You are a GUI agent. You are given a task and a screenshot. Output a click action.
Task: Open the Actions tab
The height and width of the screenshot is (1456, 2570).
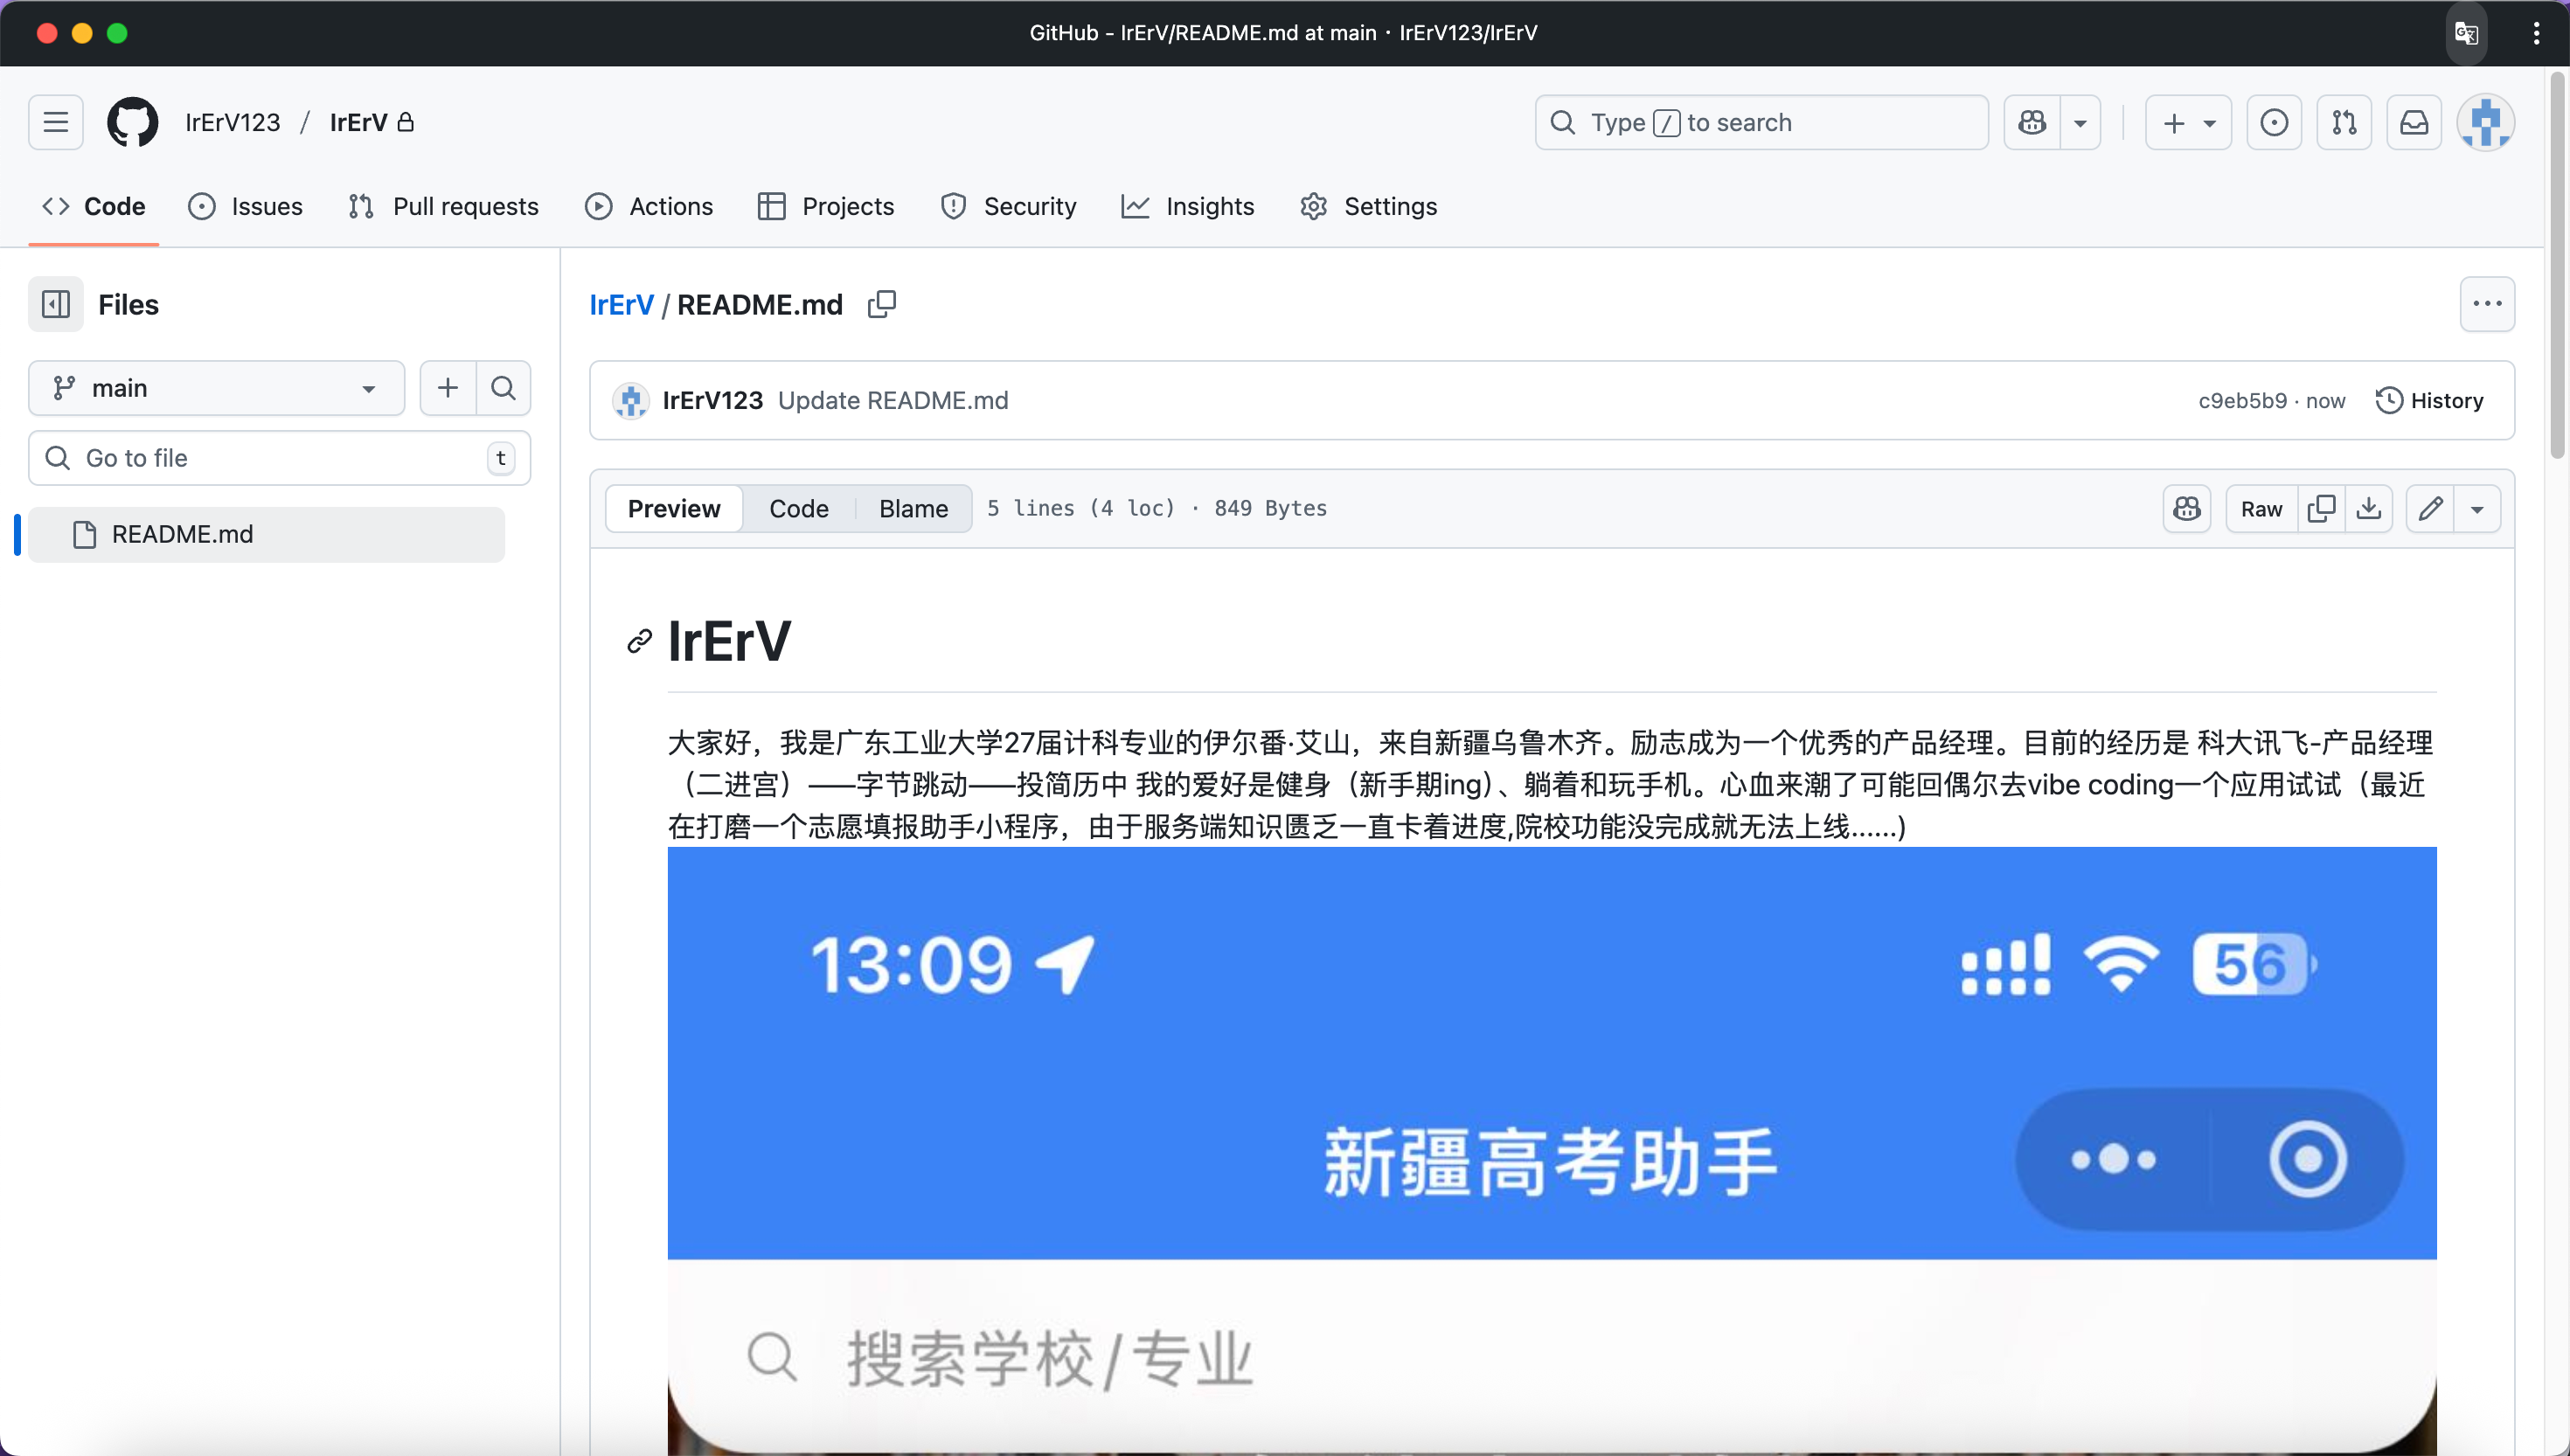click(649, 206)
